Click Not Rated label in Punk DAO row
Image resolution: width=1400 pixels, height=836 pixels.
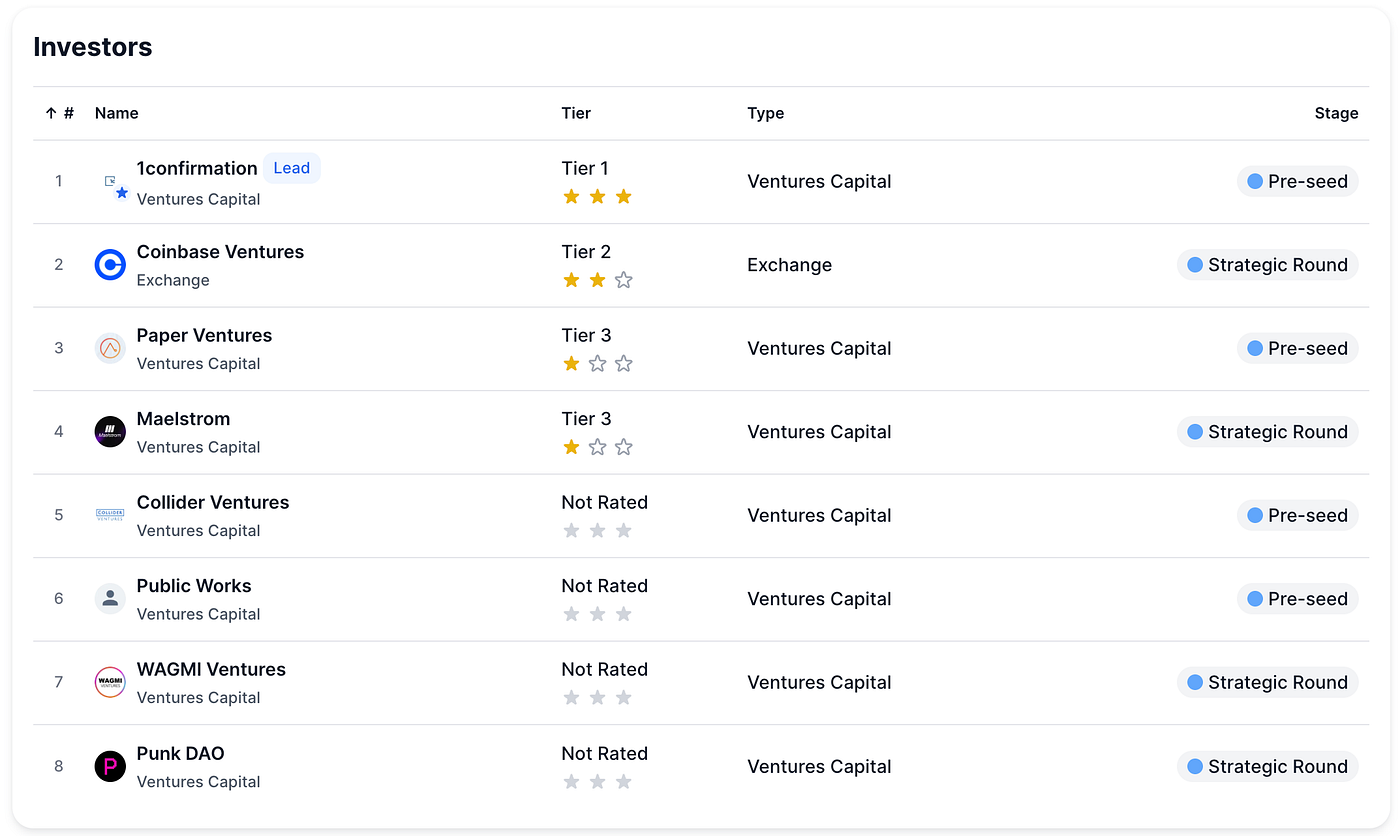coord(605,753)
